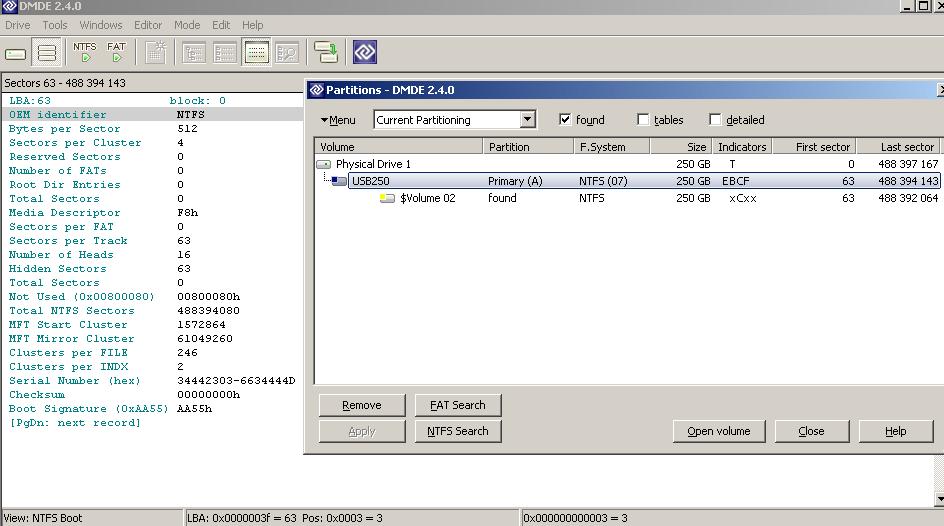Click the NTFS Search button

[x=458, y=431]
